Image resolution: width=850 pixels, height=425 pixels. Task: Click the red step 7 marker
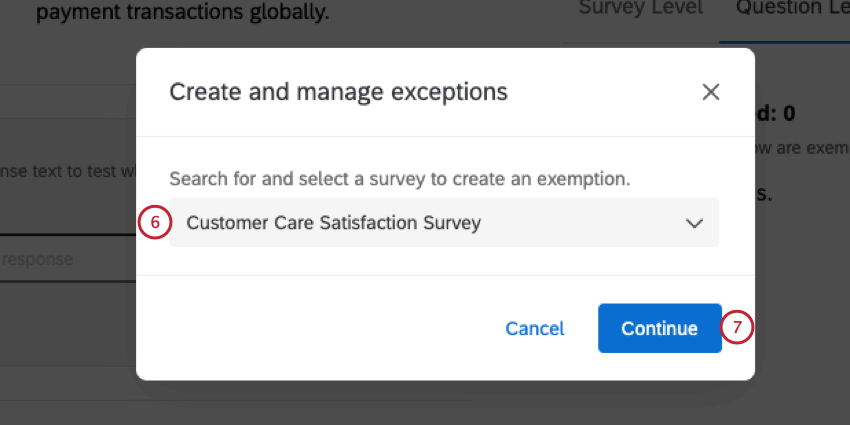[736, 327]
